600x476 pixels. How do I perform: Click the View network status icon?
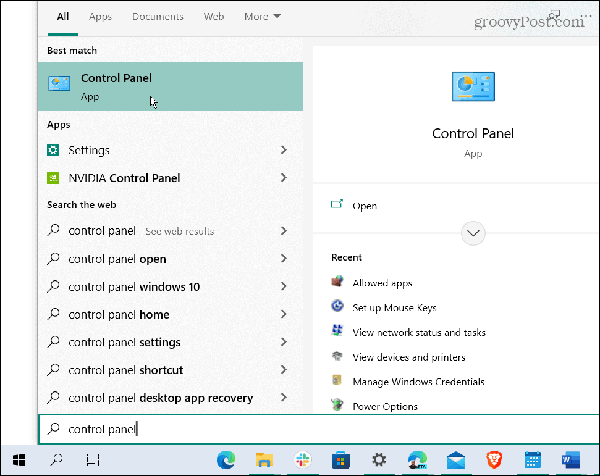click(337, 331)
